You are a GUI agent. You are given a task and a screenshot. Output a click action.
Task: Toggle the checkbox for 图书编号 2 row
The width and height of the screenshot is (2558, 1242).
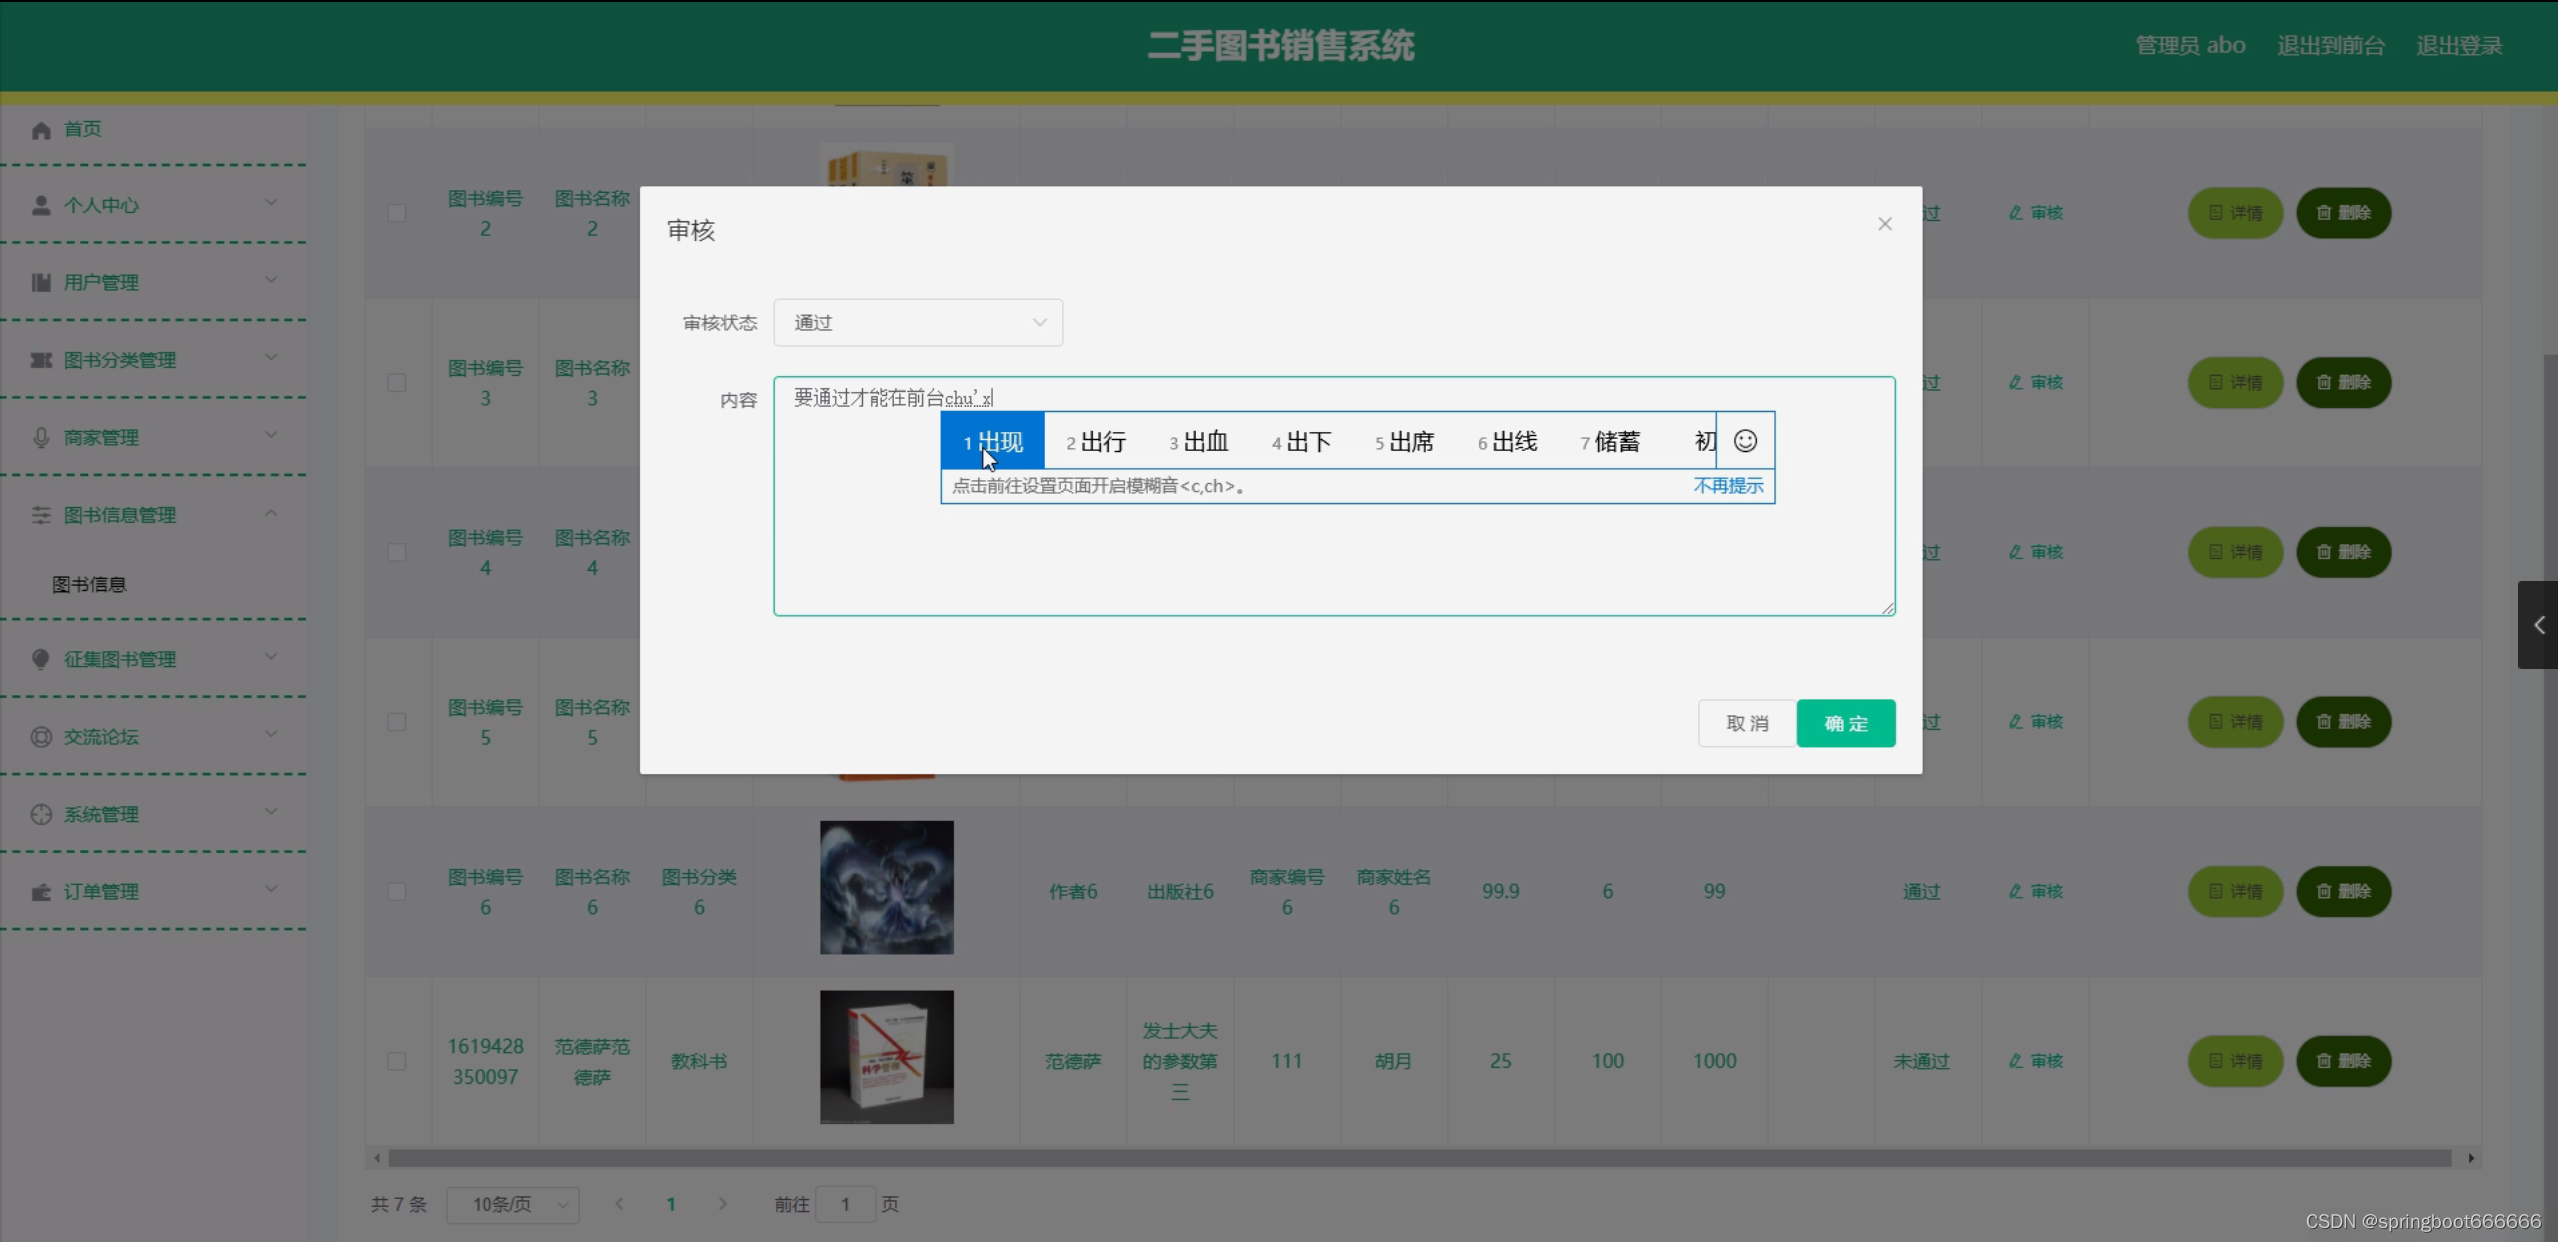tap(397, 213)
